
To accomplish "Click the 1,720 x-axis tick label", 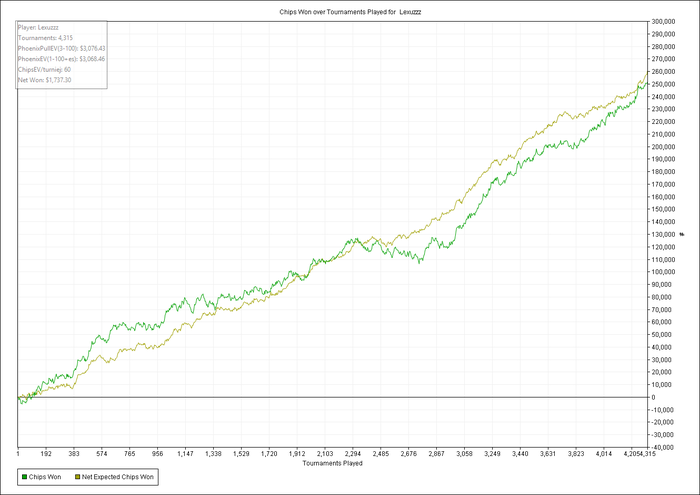I will click(x=269, y=454).
